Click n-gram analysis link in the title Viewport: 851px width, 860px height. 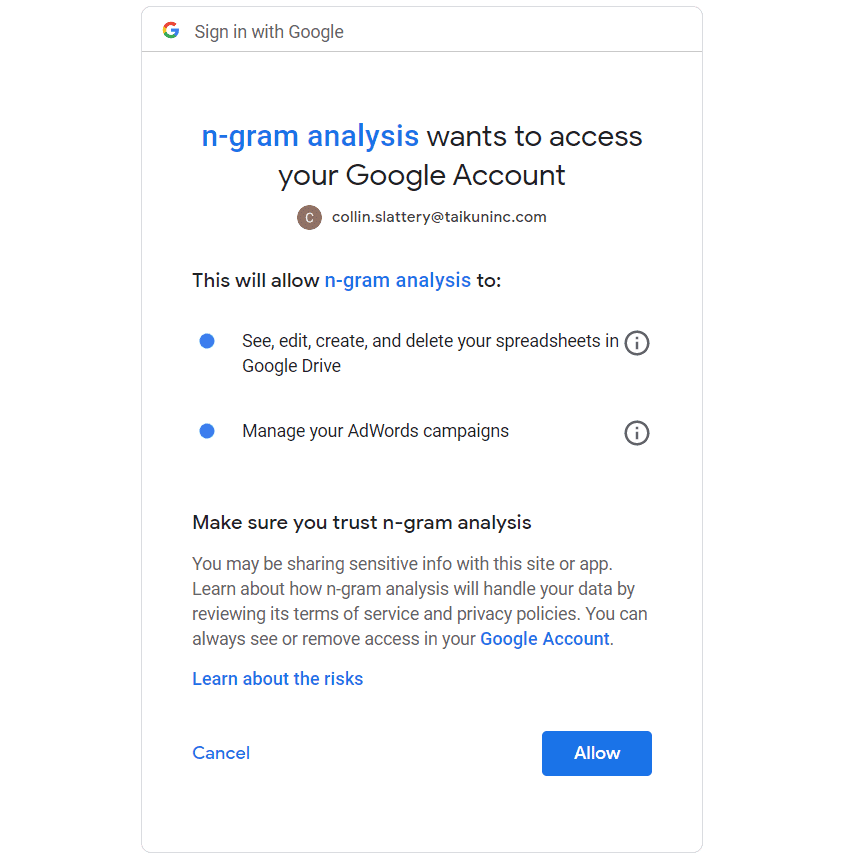pyautogui.click(x=310, y=136)
